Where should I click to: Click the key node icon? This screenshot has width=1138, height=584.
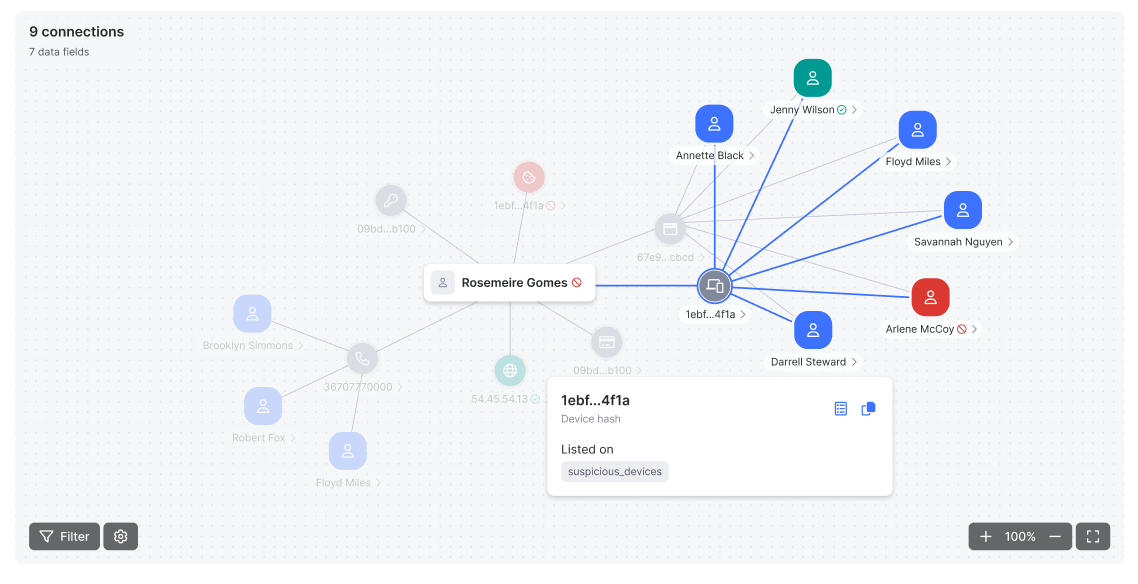click(391, 201)
